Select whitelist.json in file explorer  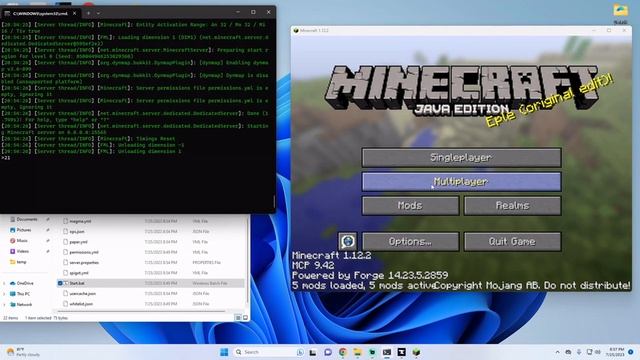[81, 304]
